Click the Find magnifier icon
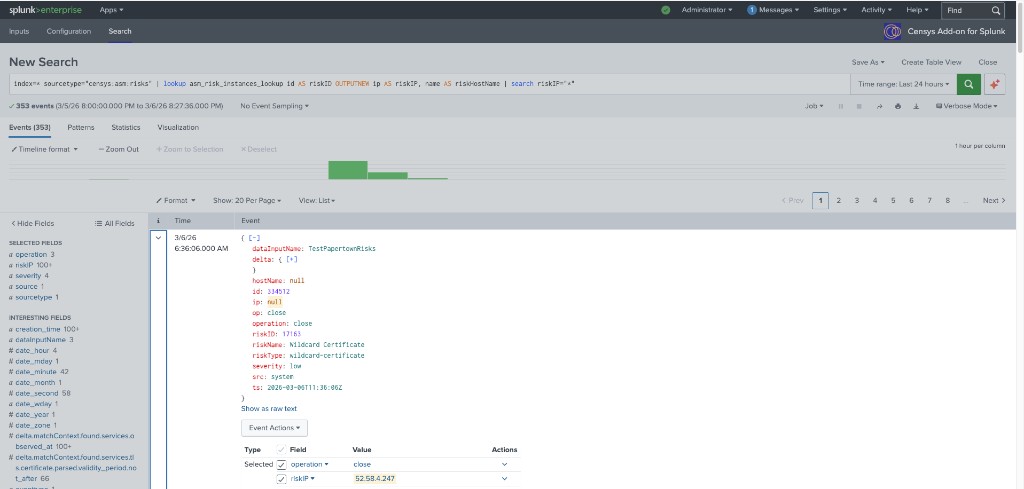 pyautogui.click(x=995, y=10)
